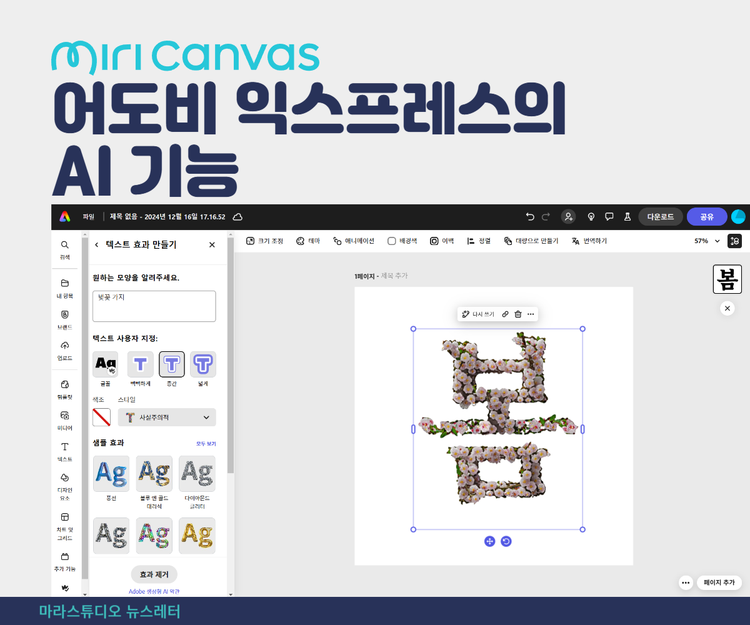Open the 테마 theme toolbar item
This screenshot has height=625, width=750.
pos(308,241)
